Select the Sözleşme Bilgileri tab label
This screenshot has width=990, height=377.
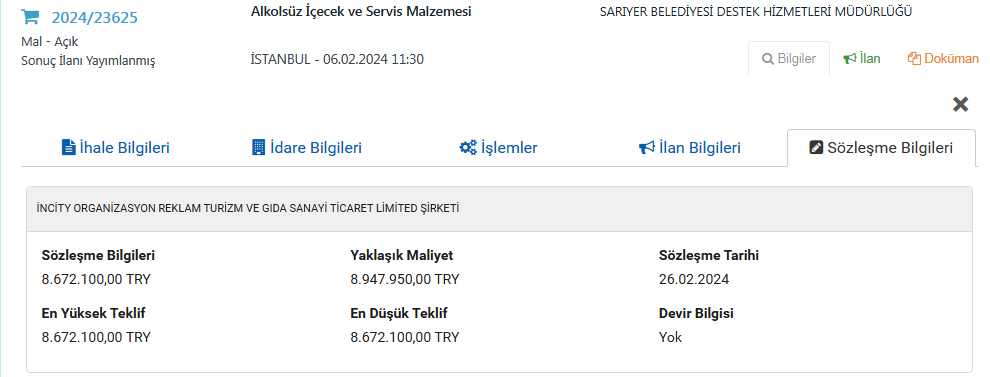pos(890,148)
